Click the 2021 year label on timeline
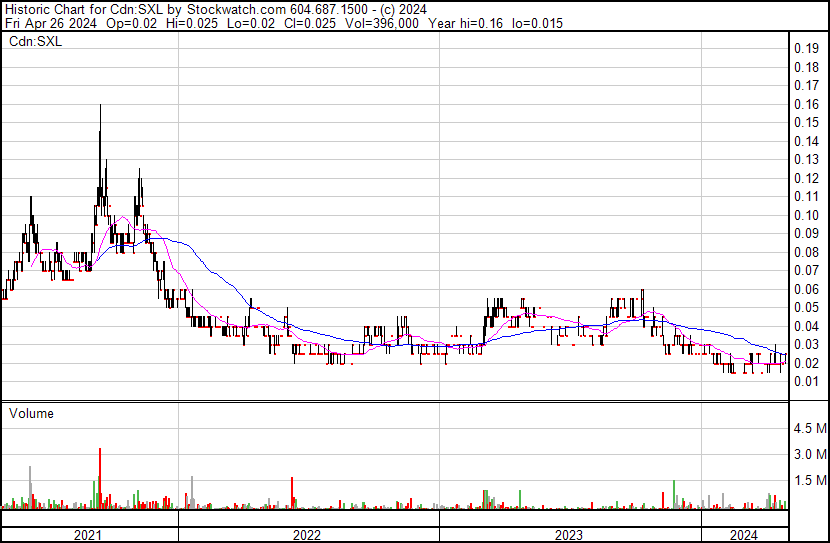 click(88, 535)
